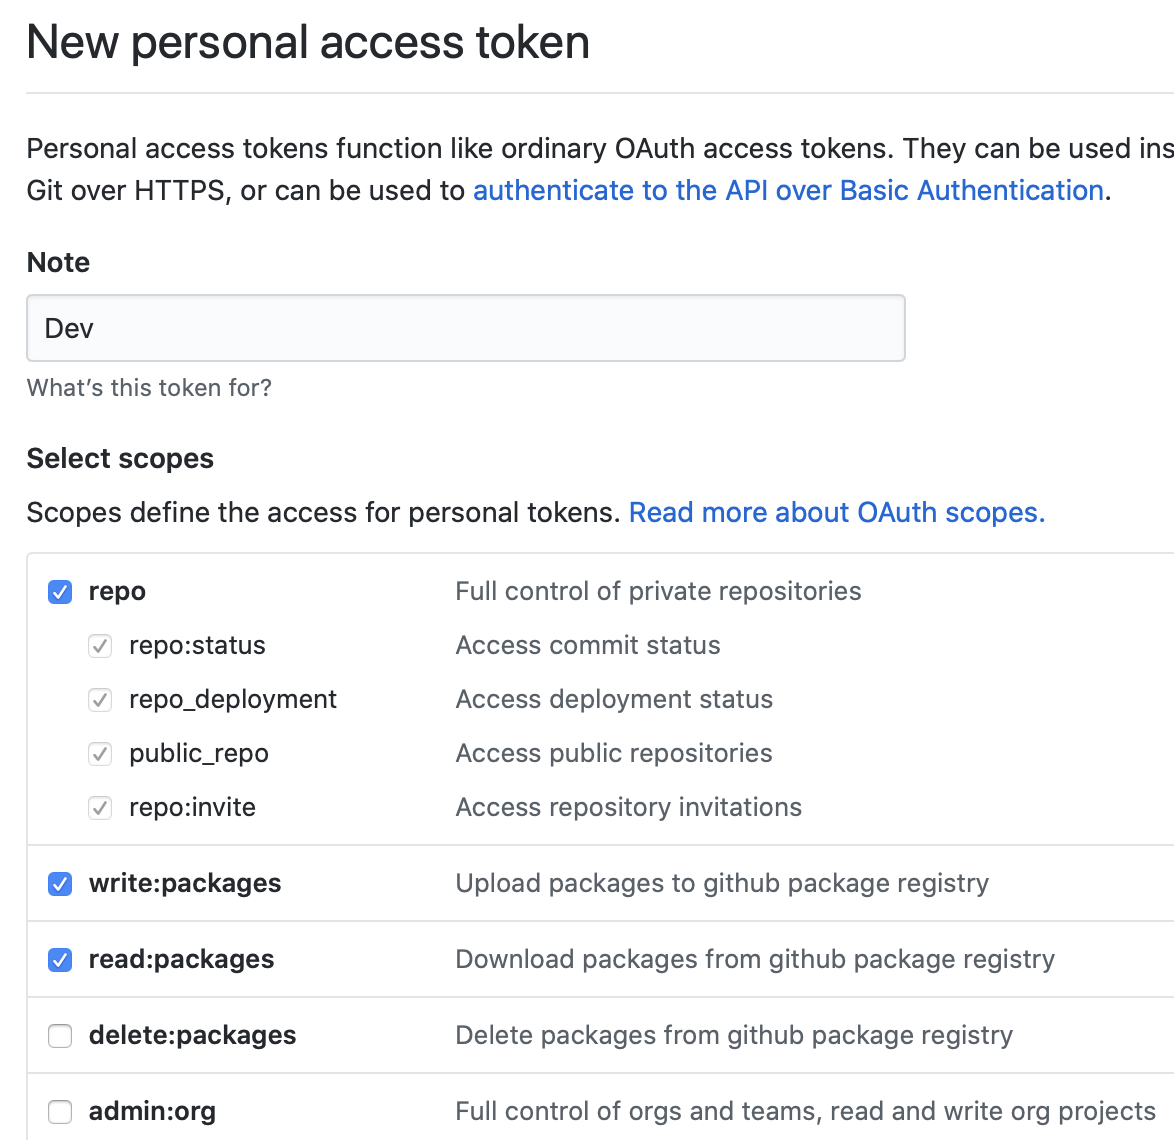Uncheck the write:packages checkbox
This screenshot has height=1140, width=1174.
point(60,884)
